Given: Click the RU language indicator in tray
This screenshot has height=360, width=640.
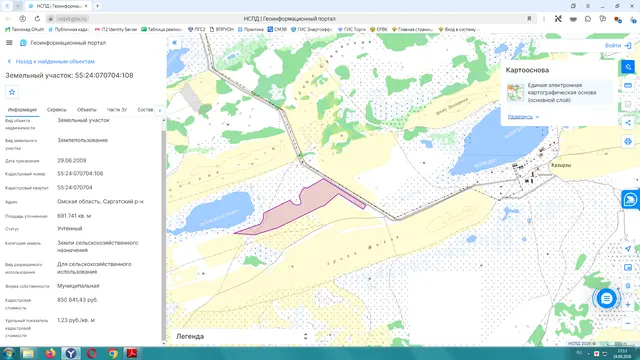Looking at the screenshot, I should (x=579, y=353).
